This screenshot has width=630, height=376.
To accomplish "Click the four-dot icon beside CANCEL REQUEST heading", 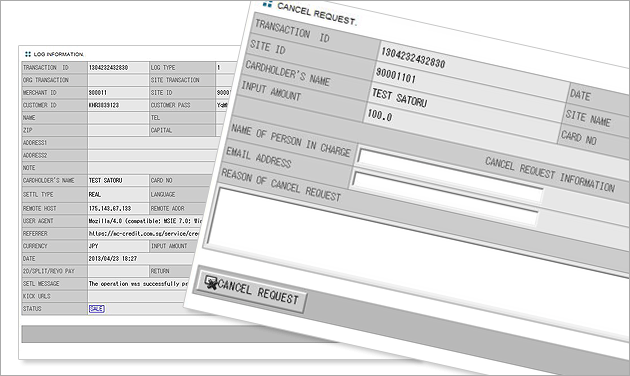I will pos(267,4).
